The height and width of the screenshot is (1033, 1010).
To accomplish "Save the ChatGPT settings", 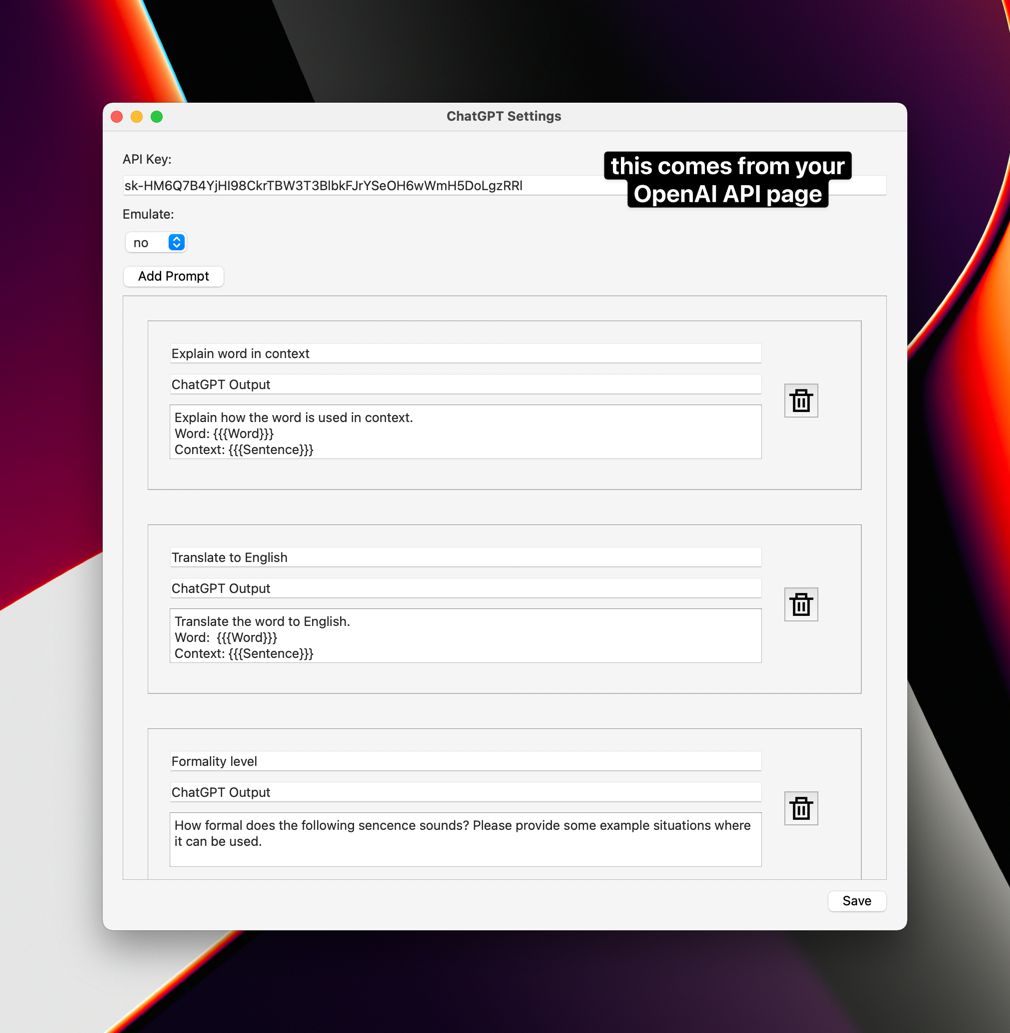I will click(856, 901).
